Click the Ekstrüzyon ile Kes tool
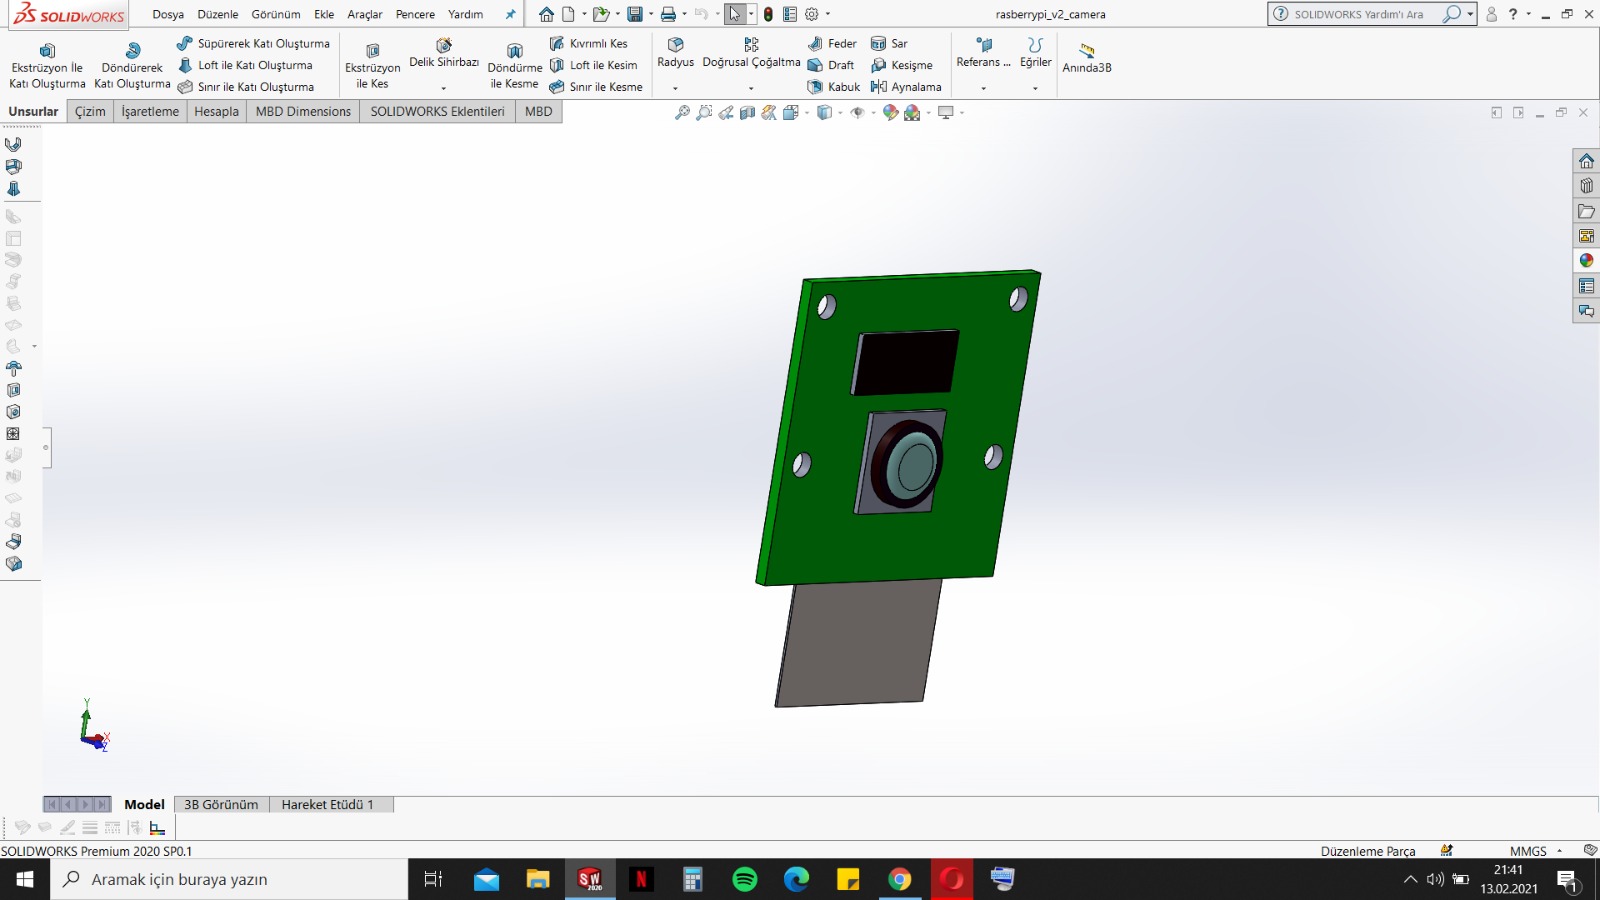This screenshot has width=1600, height=900. click(372, 66)
